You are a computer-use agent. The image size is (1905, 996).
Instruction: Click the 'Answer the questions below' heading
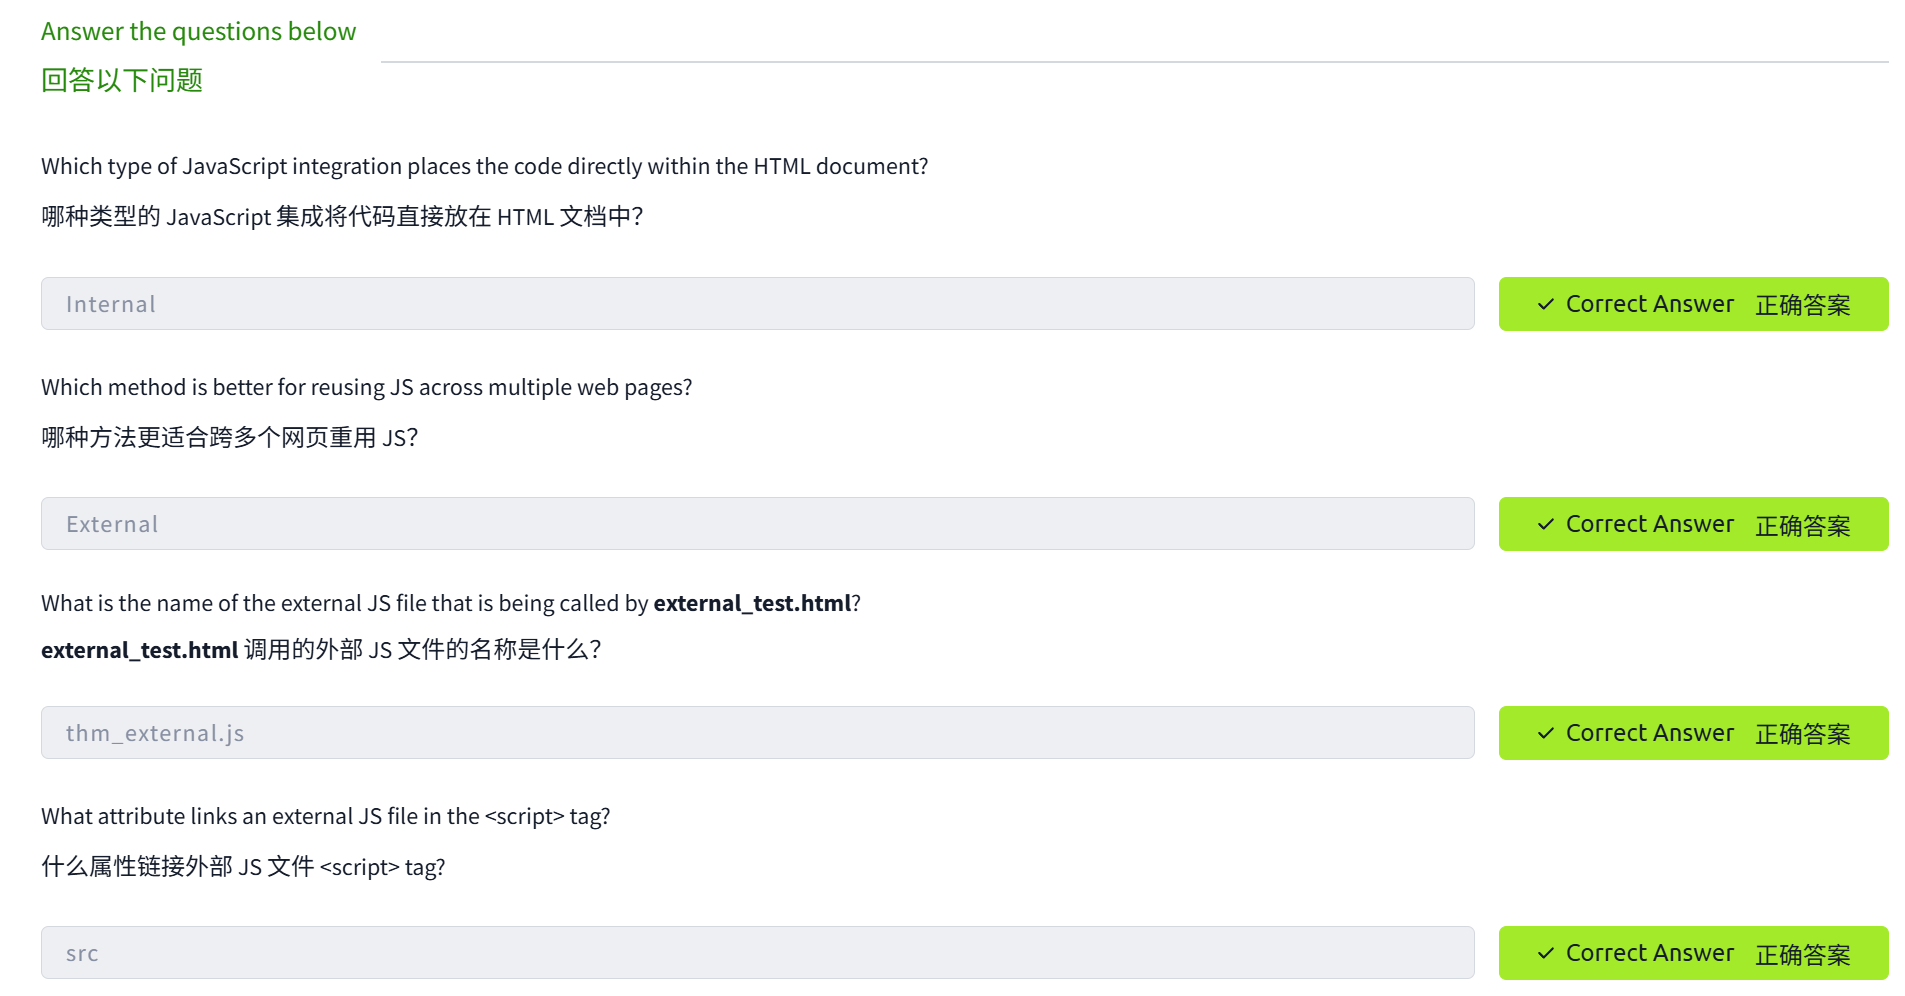pos(198,31)
